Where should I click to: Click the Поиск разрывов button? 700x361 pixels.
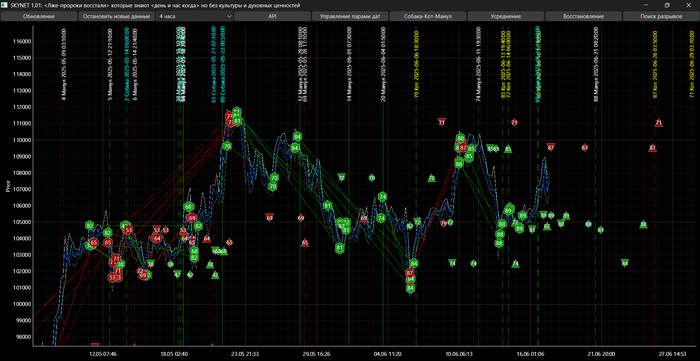coord(661,17)
